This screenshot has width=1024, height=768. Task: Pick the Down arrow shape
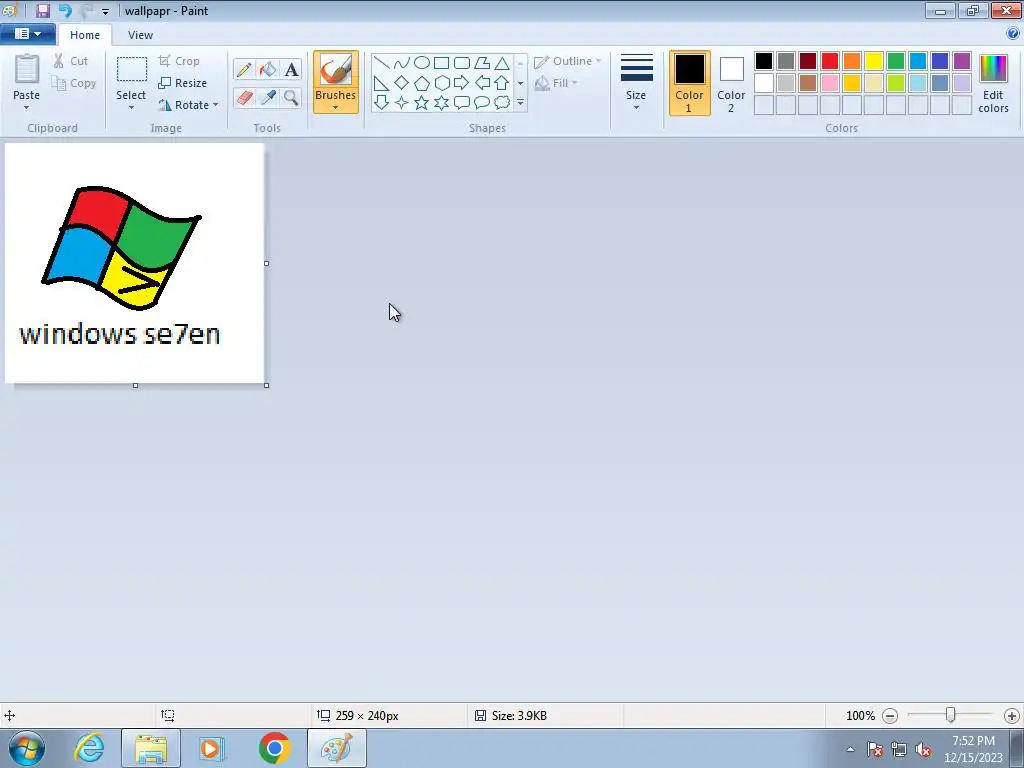tap(381, 103)
